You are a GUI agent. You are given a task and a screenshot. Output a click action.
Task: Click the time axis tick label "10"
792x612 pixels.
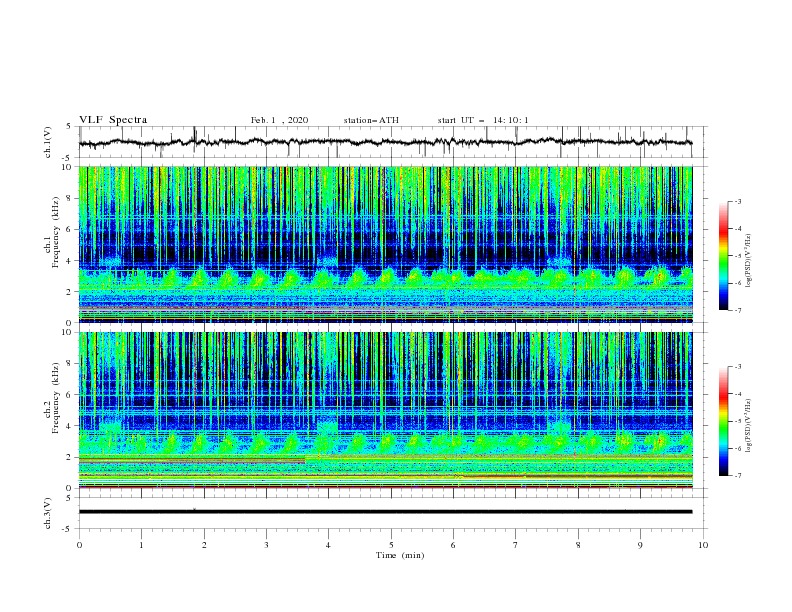703,545
